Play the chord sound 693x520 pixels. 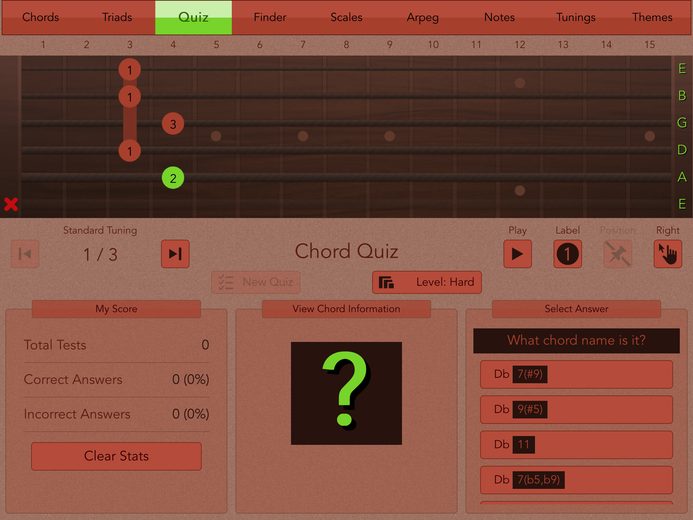coord(517,254)
